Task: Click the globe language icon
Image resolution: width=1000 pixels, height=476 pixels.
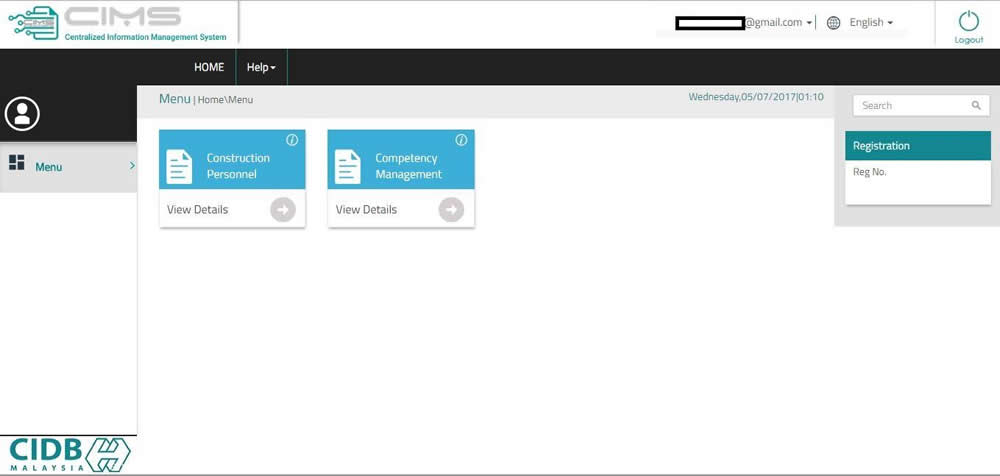Action: (833, 23)
